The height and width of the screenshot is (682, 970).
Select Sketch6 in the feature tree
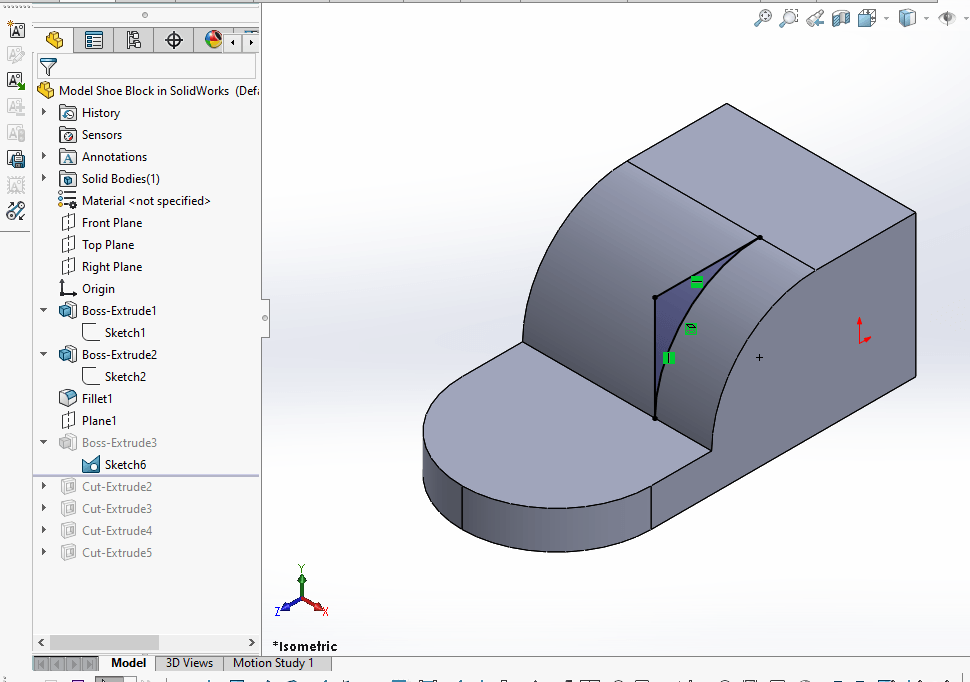tap(125, 465)
